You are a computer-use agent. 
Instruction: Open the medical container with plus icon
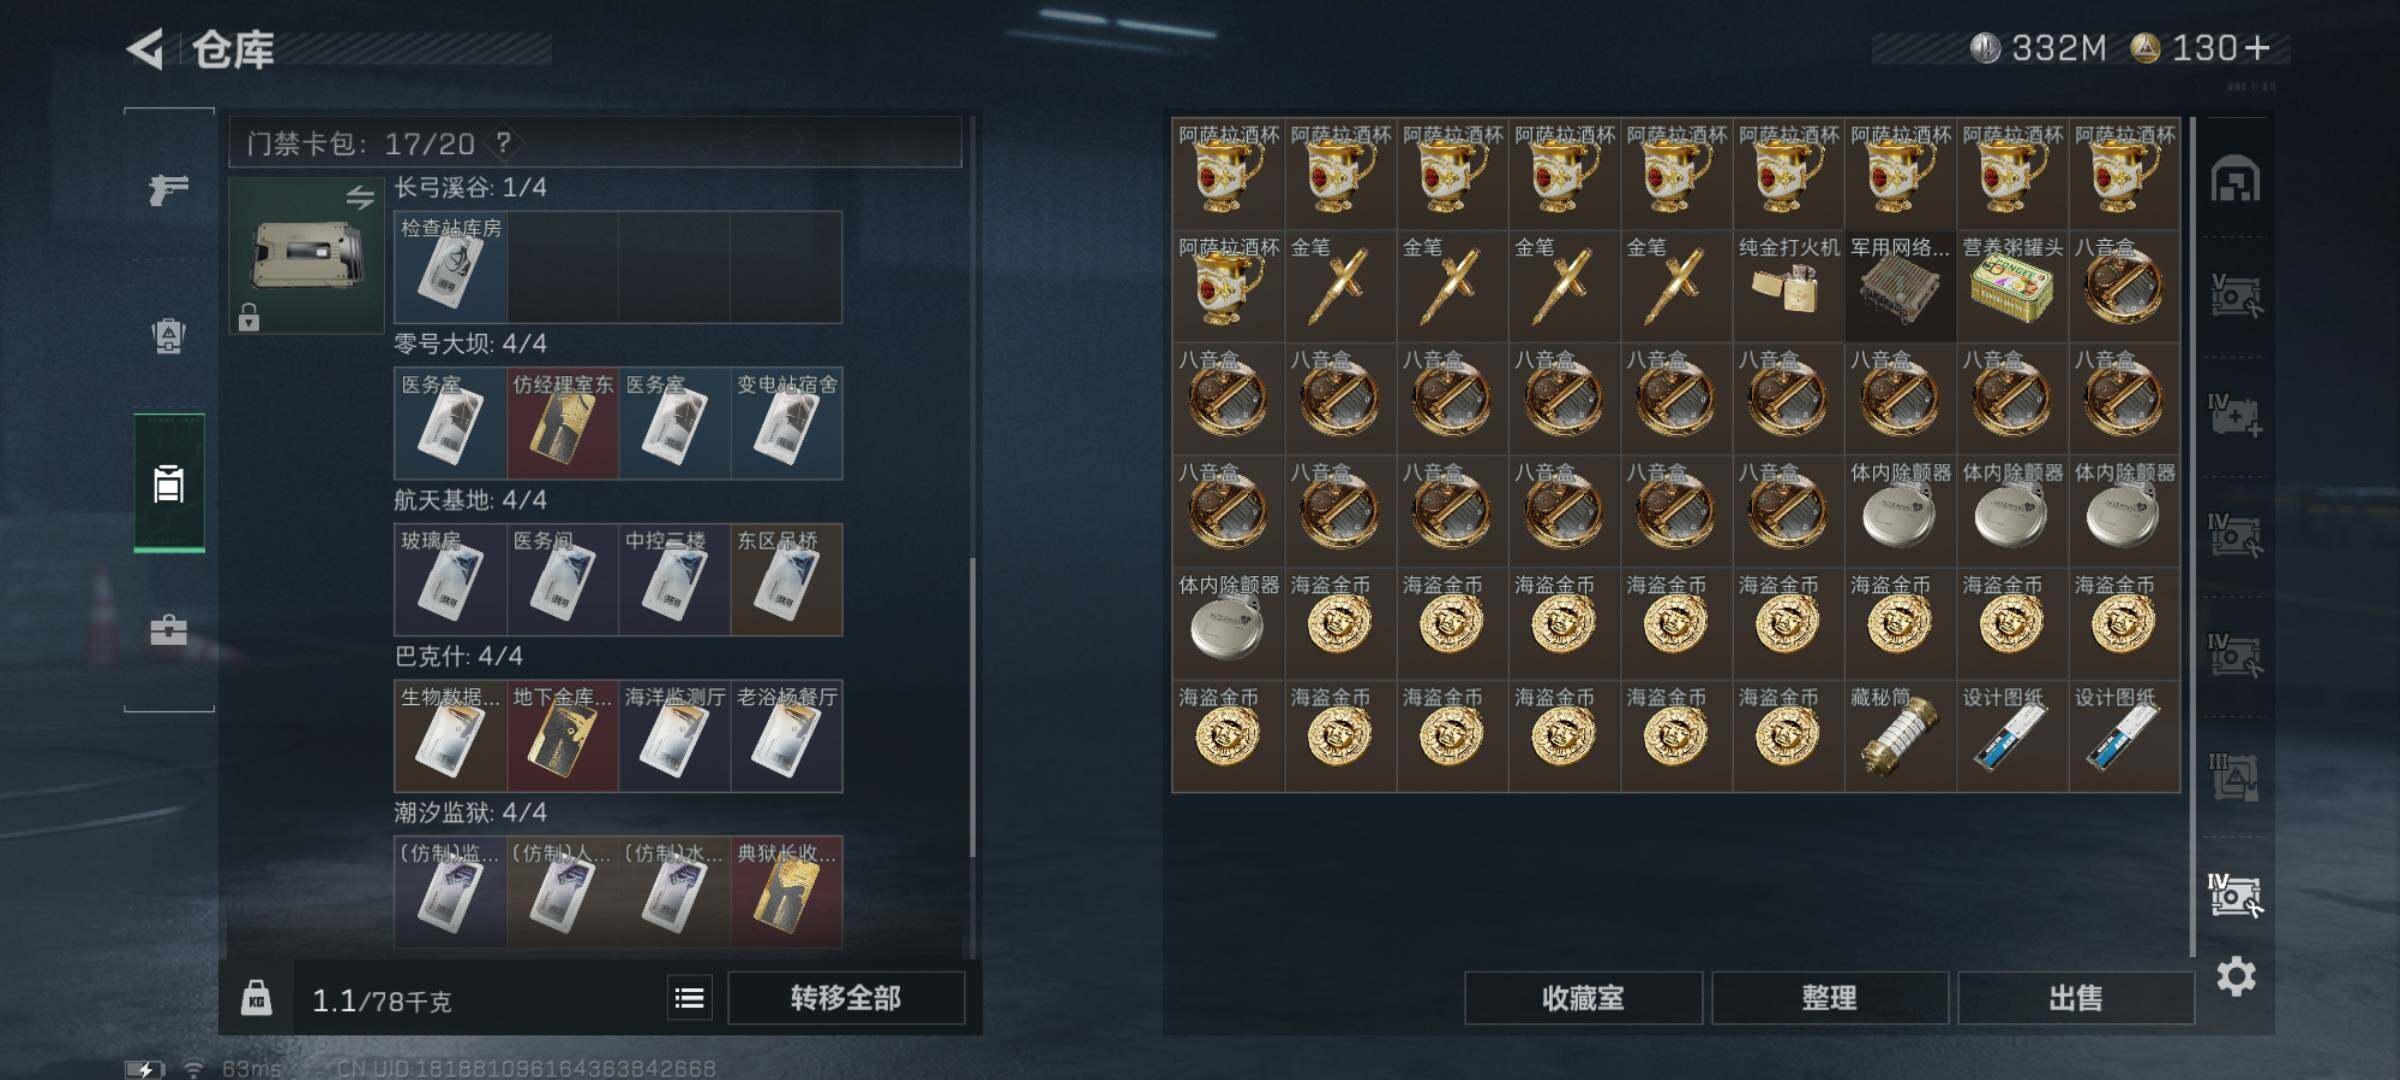click(2234, 415)
